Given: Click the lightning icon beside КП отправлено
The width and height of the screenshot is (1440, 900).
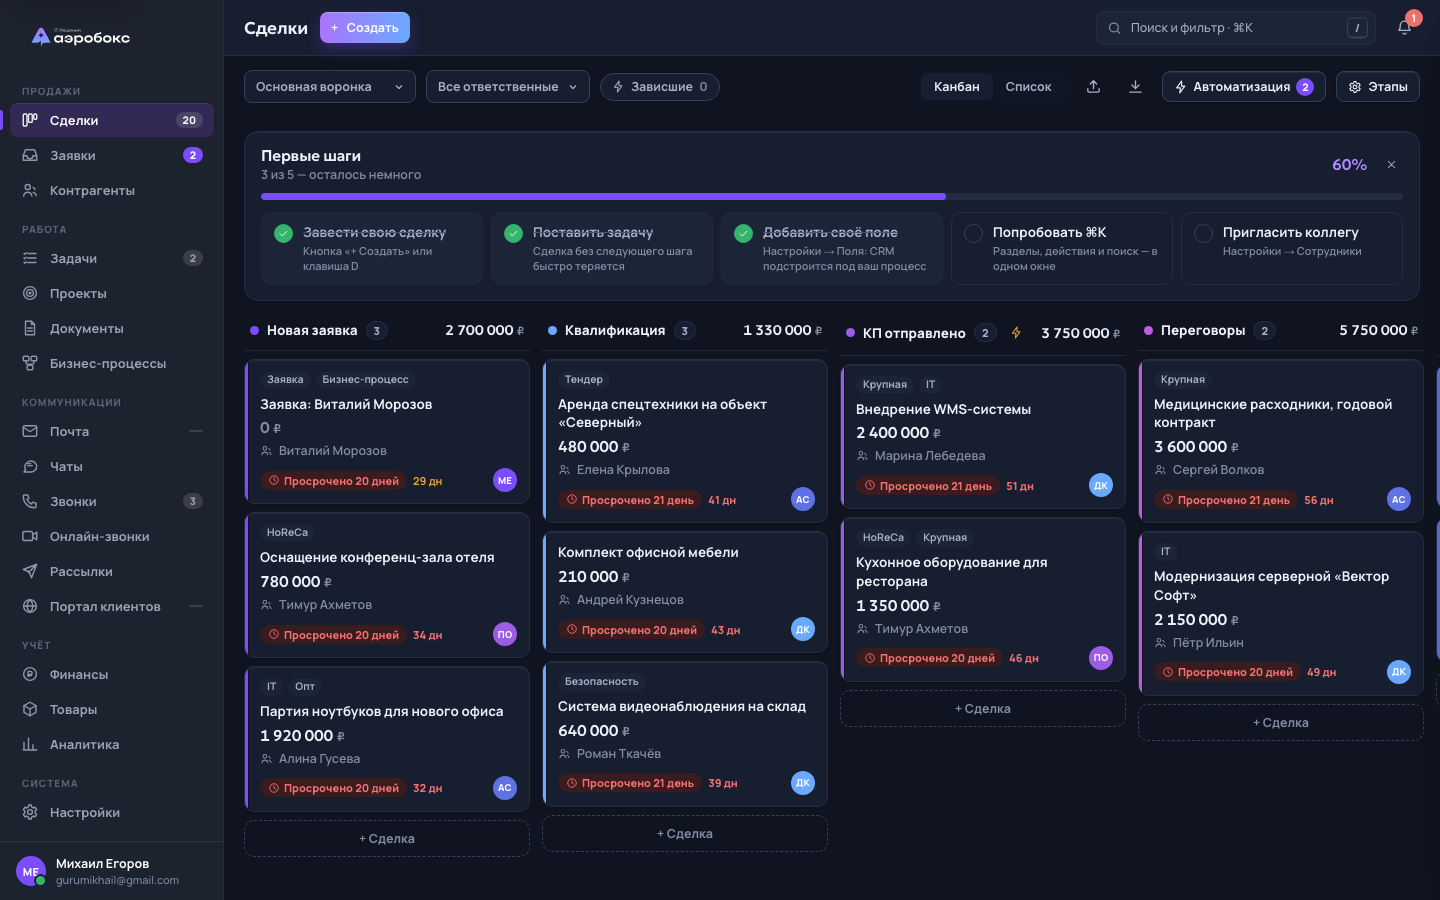Looking at the screenshot, I should click(x=1016, y=333).
